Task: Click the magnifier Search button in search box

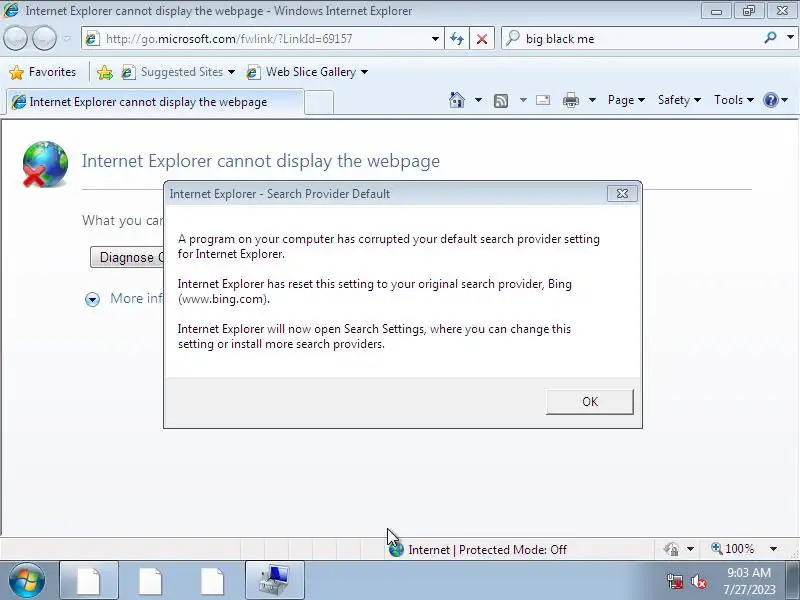Action: (x=770, y=38)
